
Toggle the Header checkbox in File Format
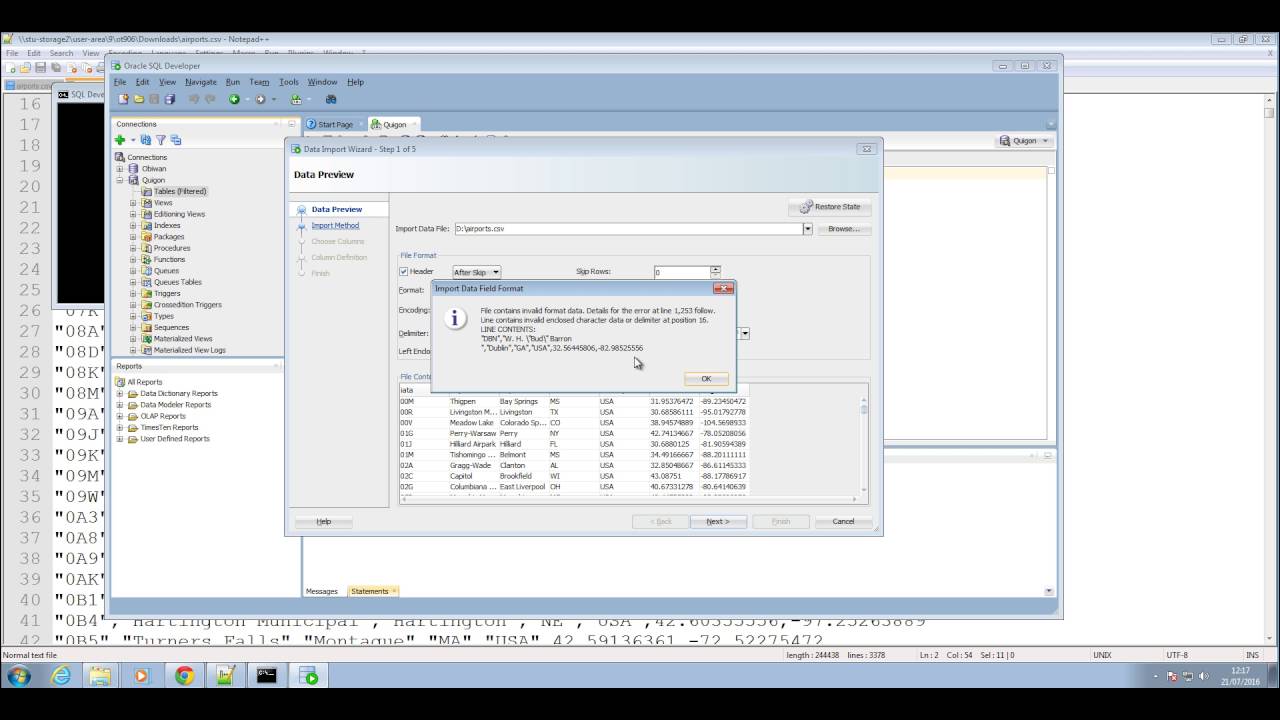404,272
